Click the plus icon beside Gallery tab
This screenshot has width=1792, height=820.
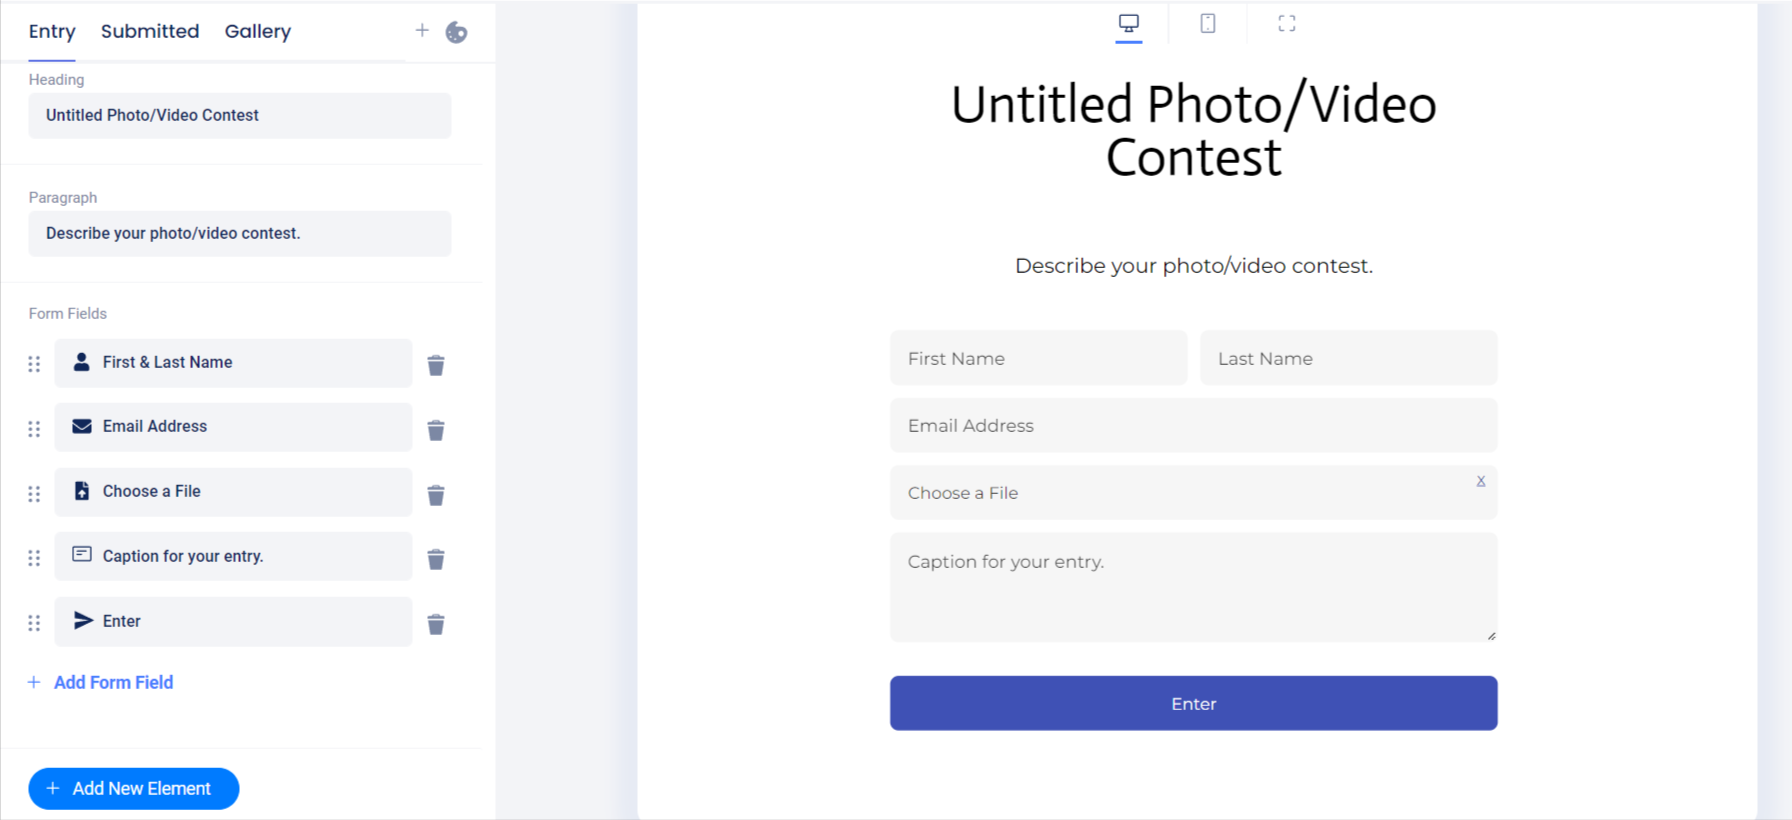(x=422, y=31)
